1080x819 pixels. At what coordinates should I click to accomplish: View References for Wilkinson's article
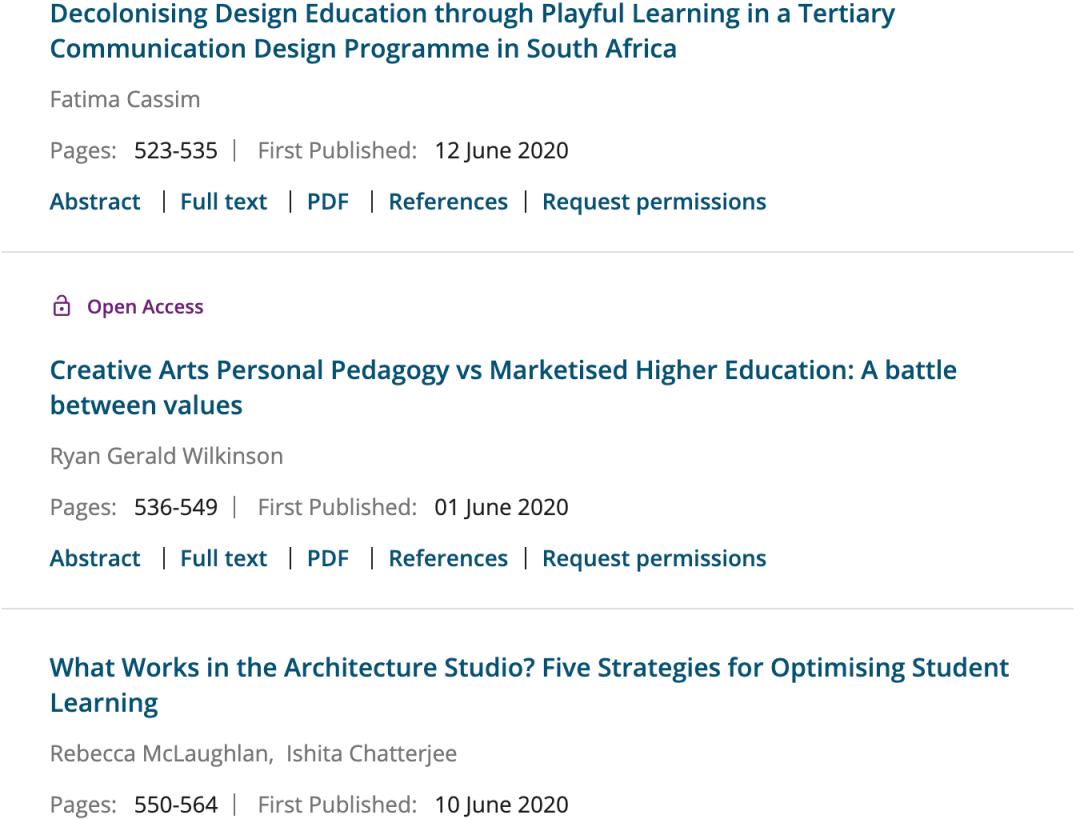tap(448, 558)
